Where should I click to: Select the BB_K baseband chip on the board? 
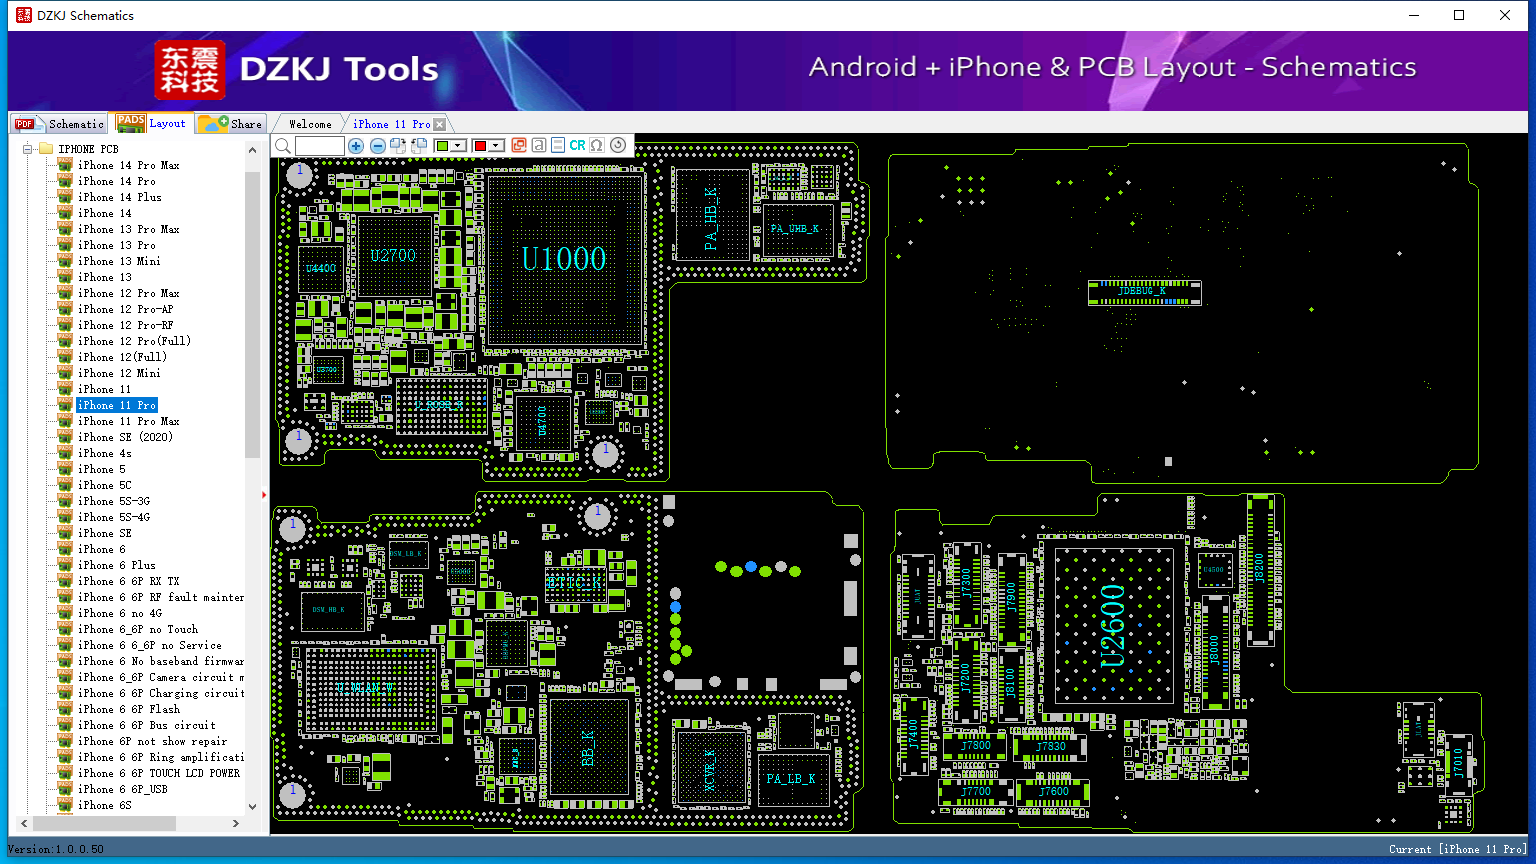pos(589,747)
